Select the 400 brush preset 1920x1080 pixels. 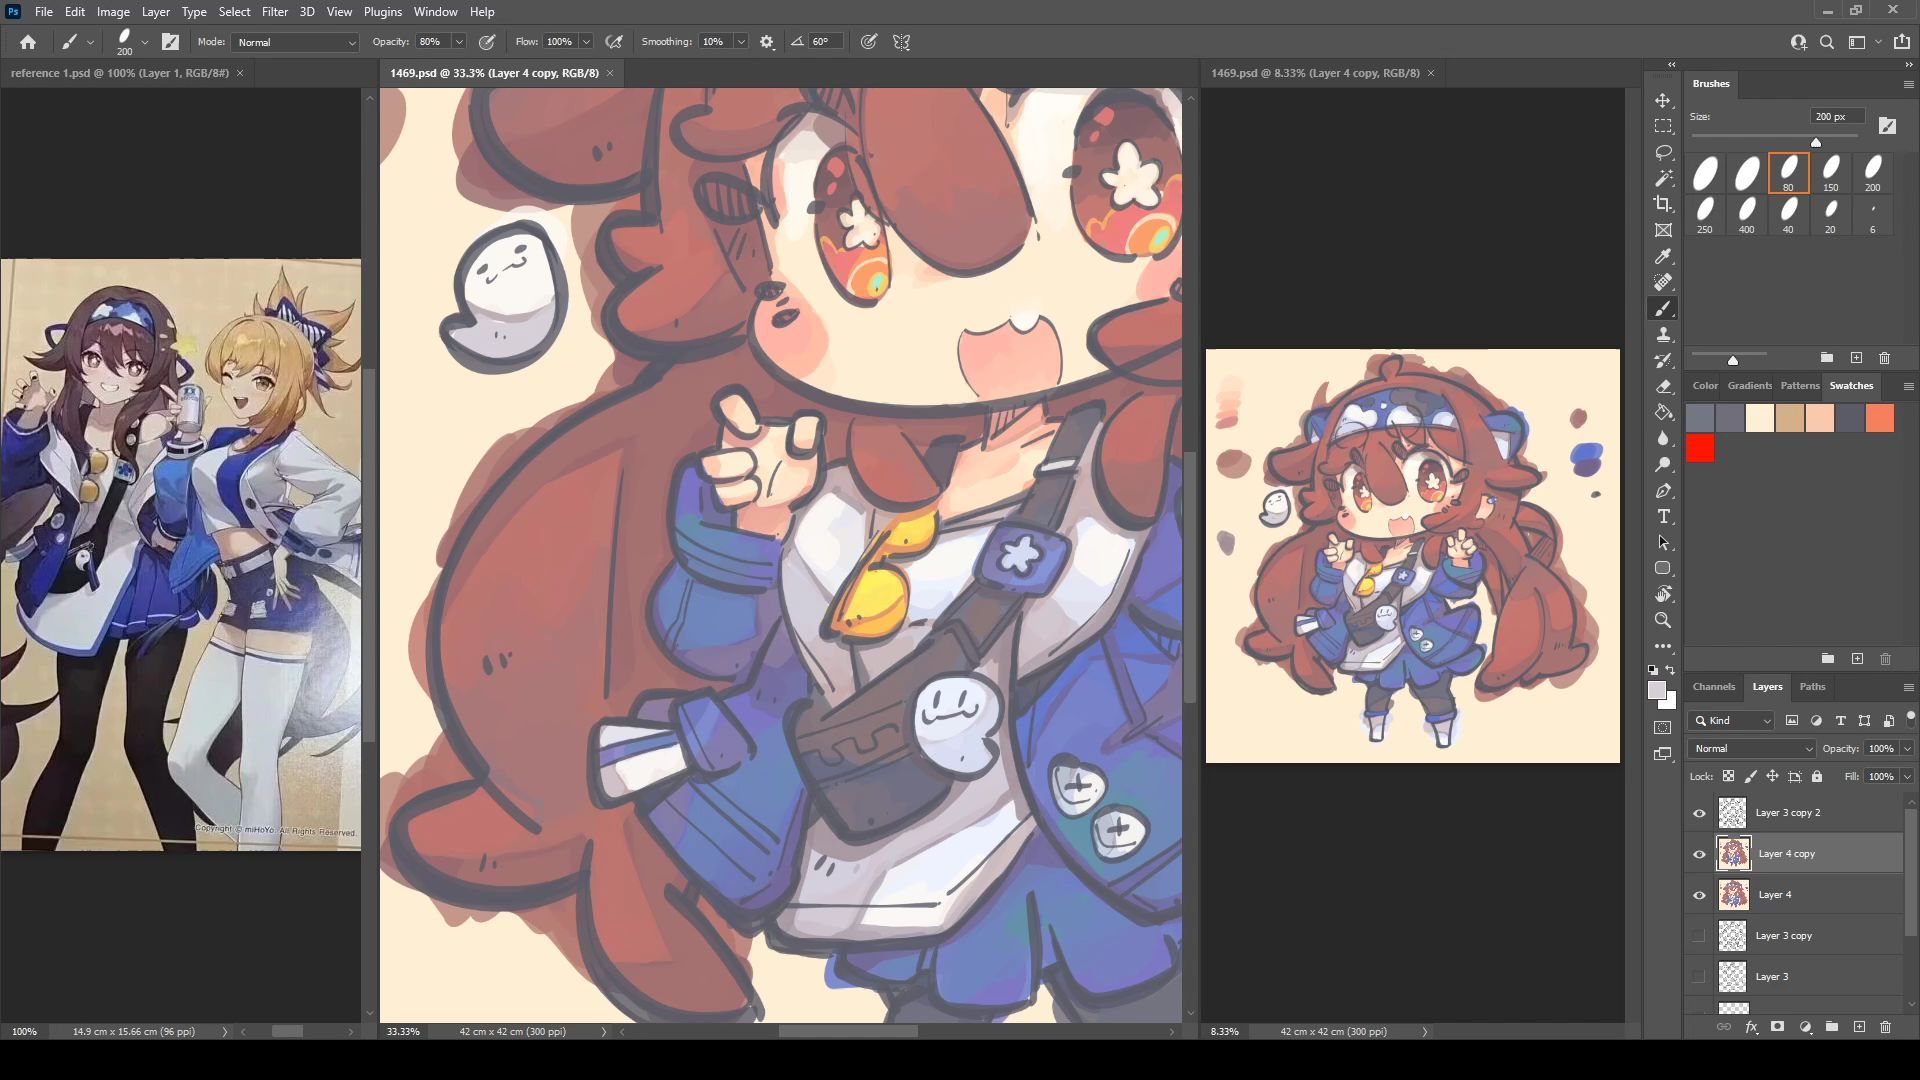tap(1746, 215)
